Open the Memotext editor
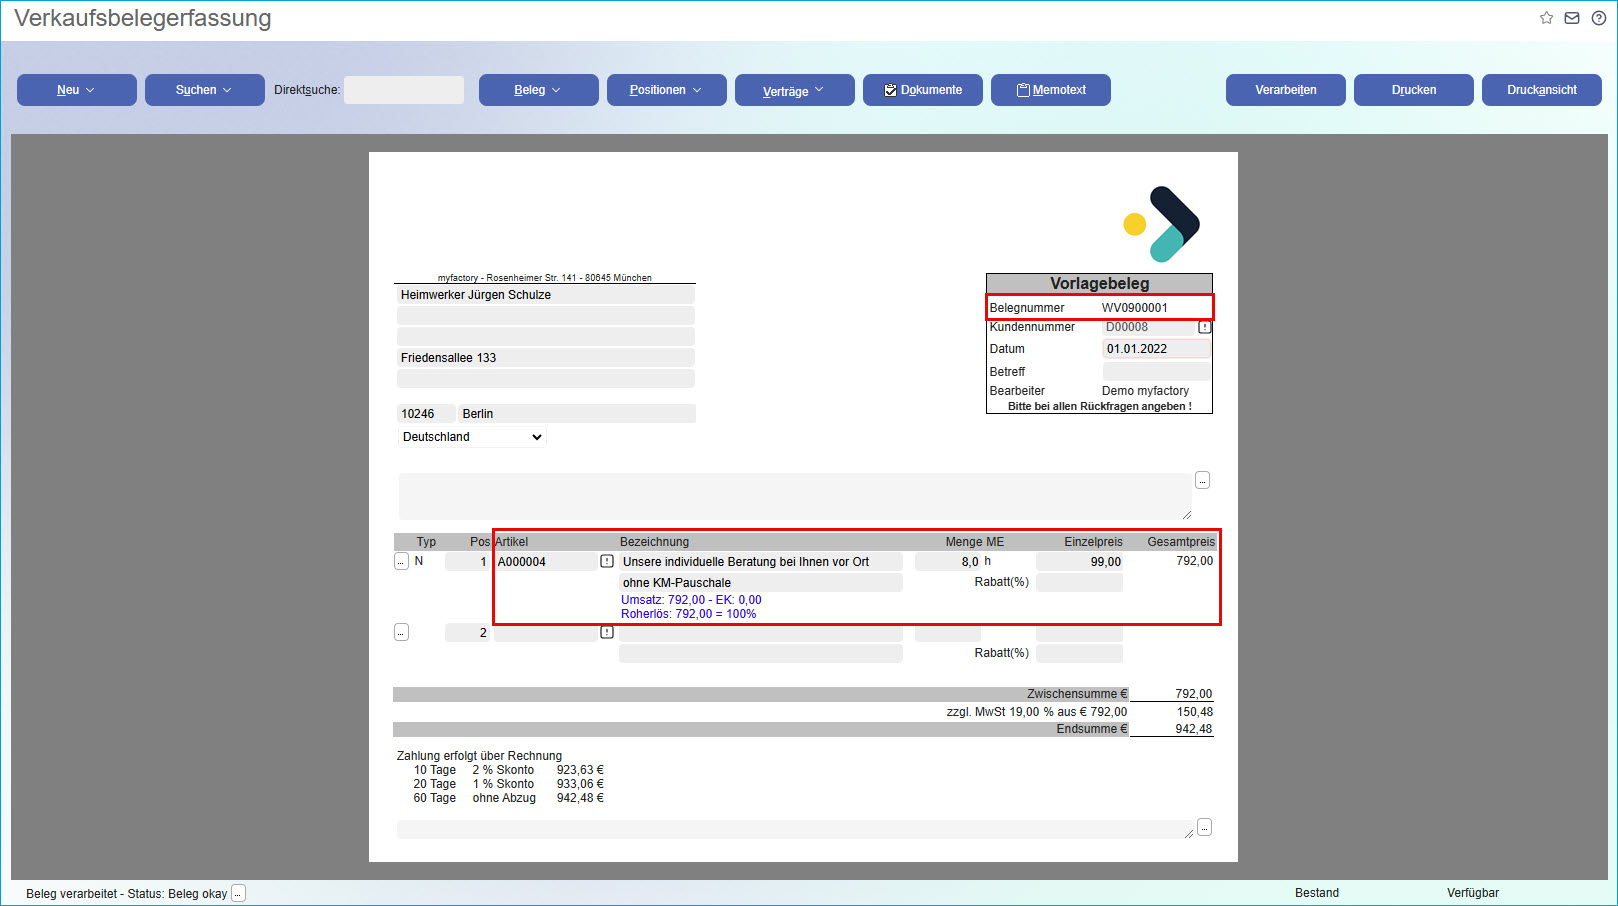This screenshot has height=906, width=1618. 1051,90
